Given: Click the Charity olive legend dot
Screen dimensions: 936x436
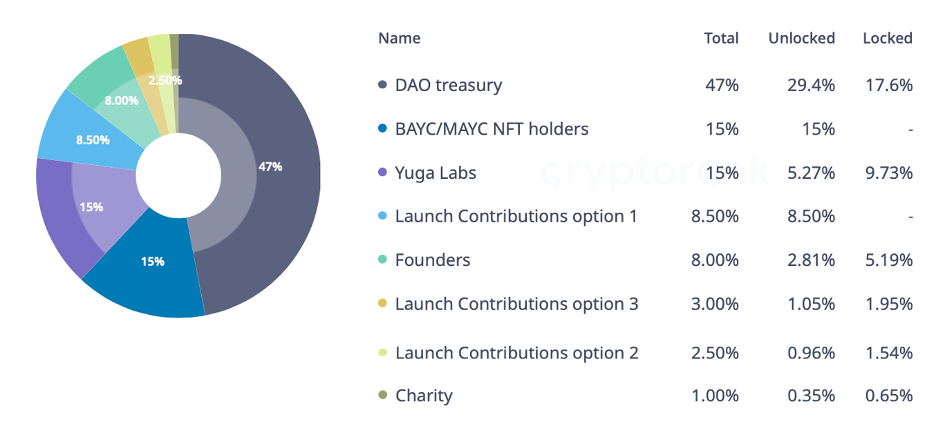Looking at the screenshot, I should coord(382,396).
